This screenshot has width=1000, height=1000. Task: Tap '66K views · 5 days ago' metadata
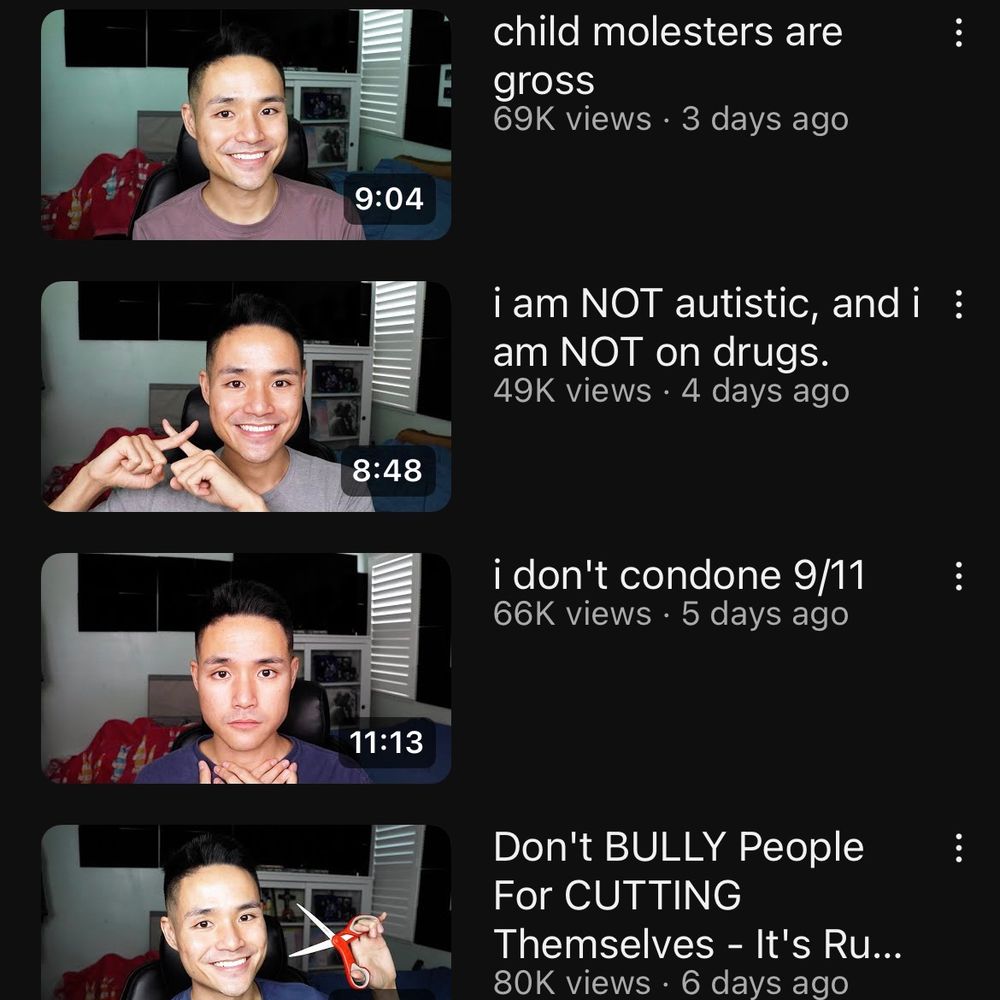coord(670,614)
